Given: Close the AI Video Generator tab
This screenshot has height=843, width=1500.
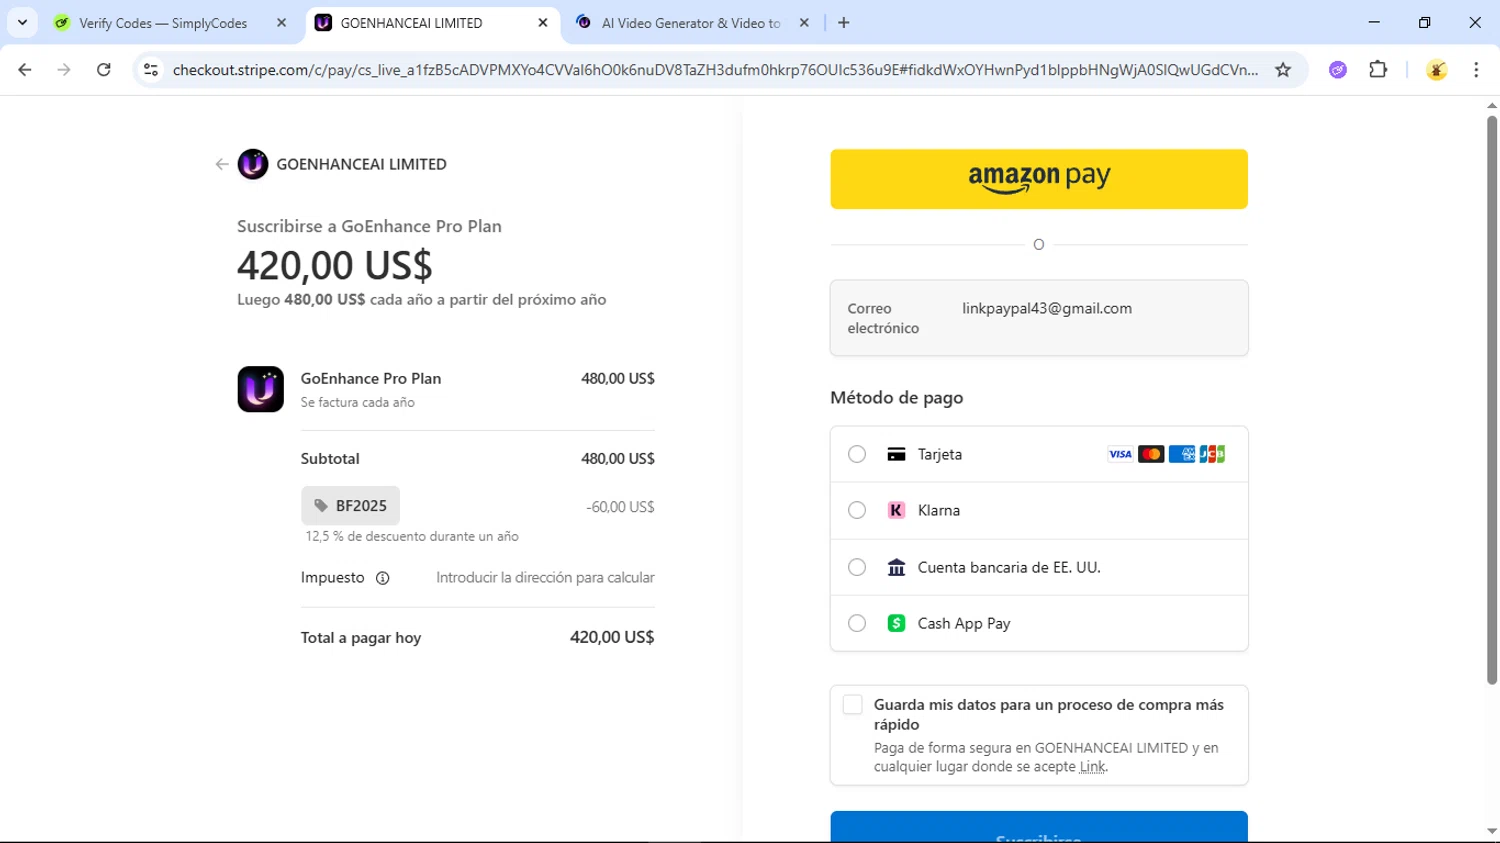Looking at the screenshot, I should 804,23.
